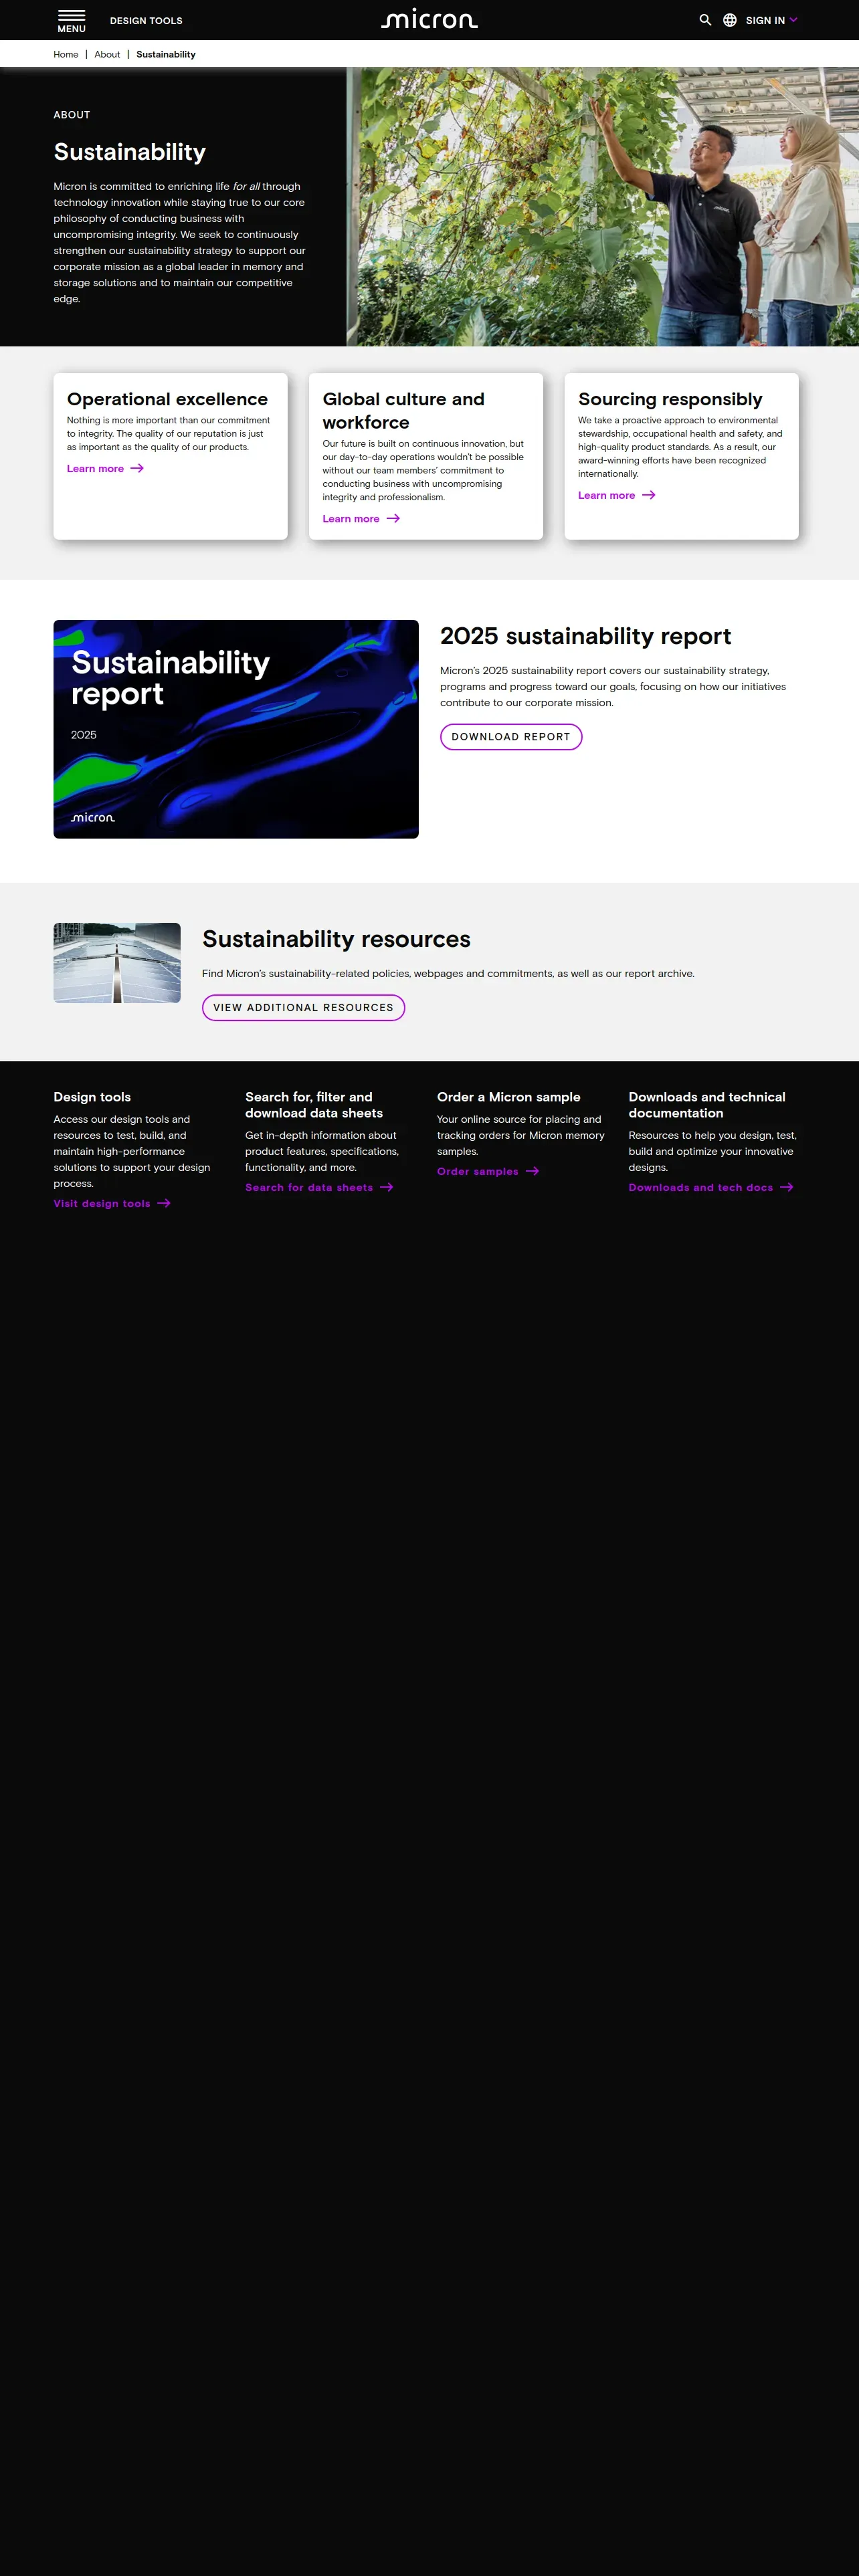Click the 2025 sustainability report heading
The width and height of the screenshot is (859, 2576).
pos(585,636)
